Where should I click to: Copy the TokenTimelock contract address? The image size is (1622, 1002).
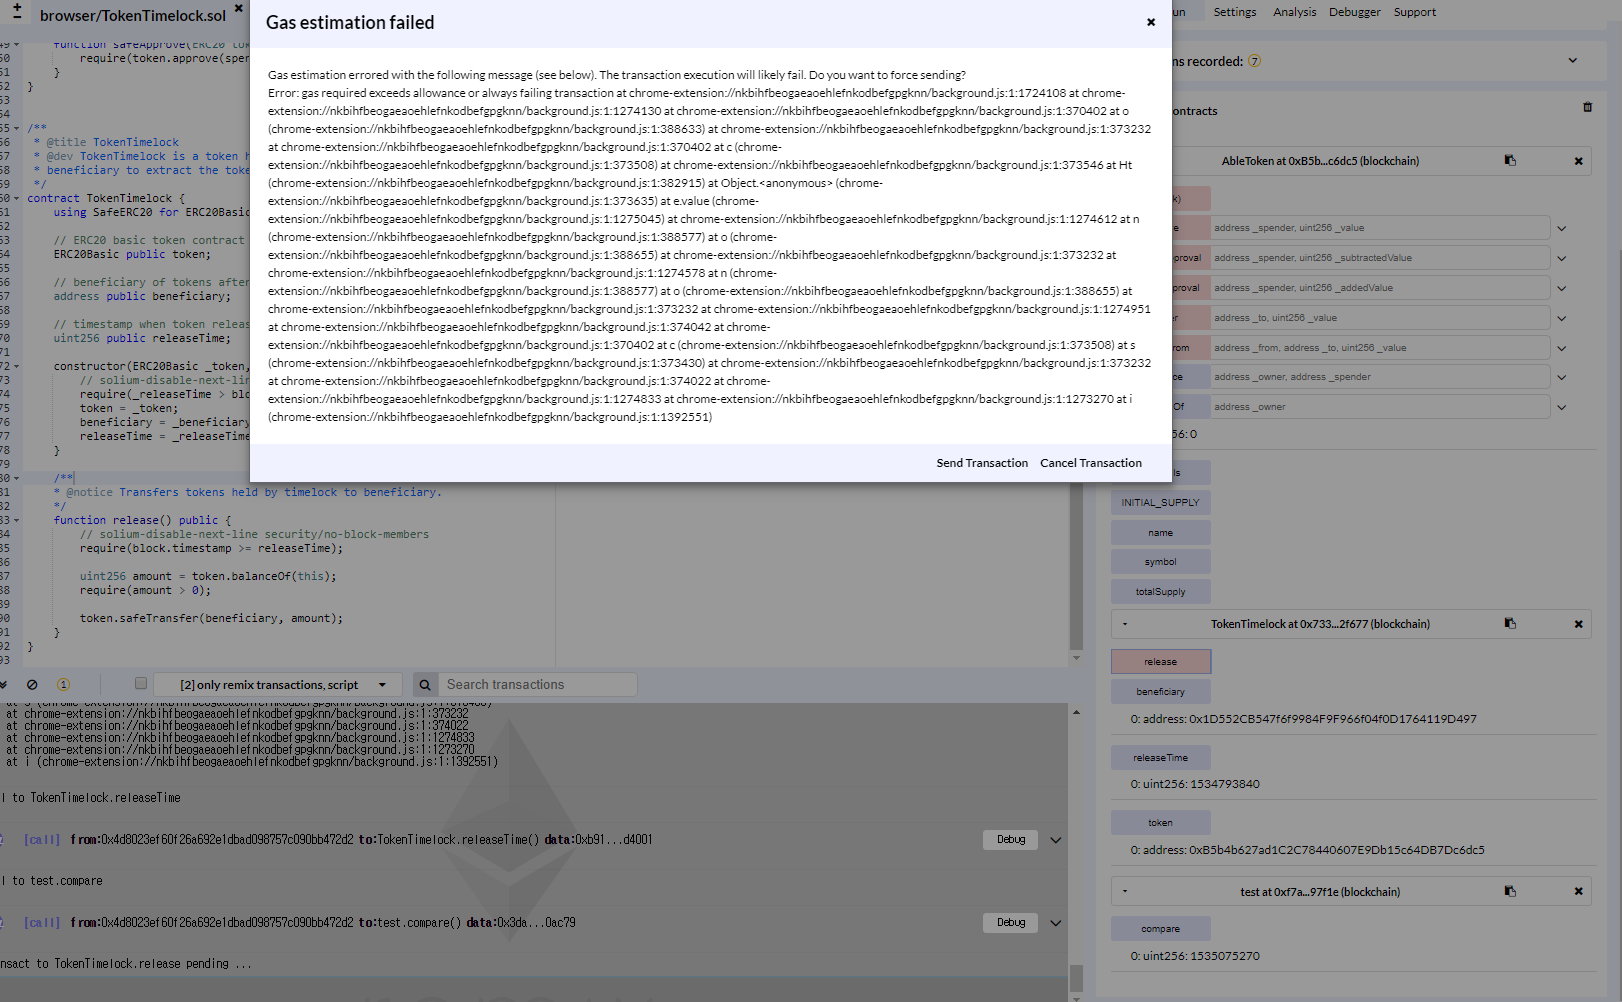[1510, 623]
